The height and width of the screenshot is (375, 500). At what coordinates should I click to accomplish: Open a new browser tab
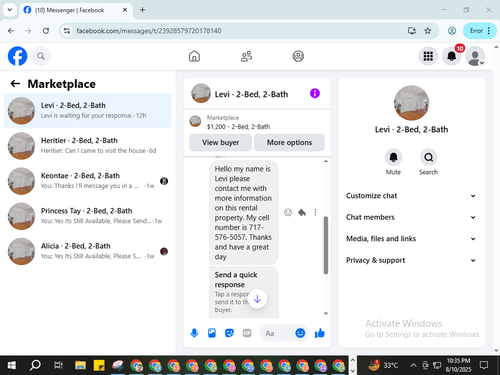(x=142, y=10)
